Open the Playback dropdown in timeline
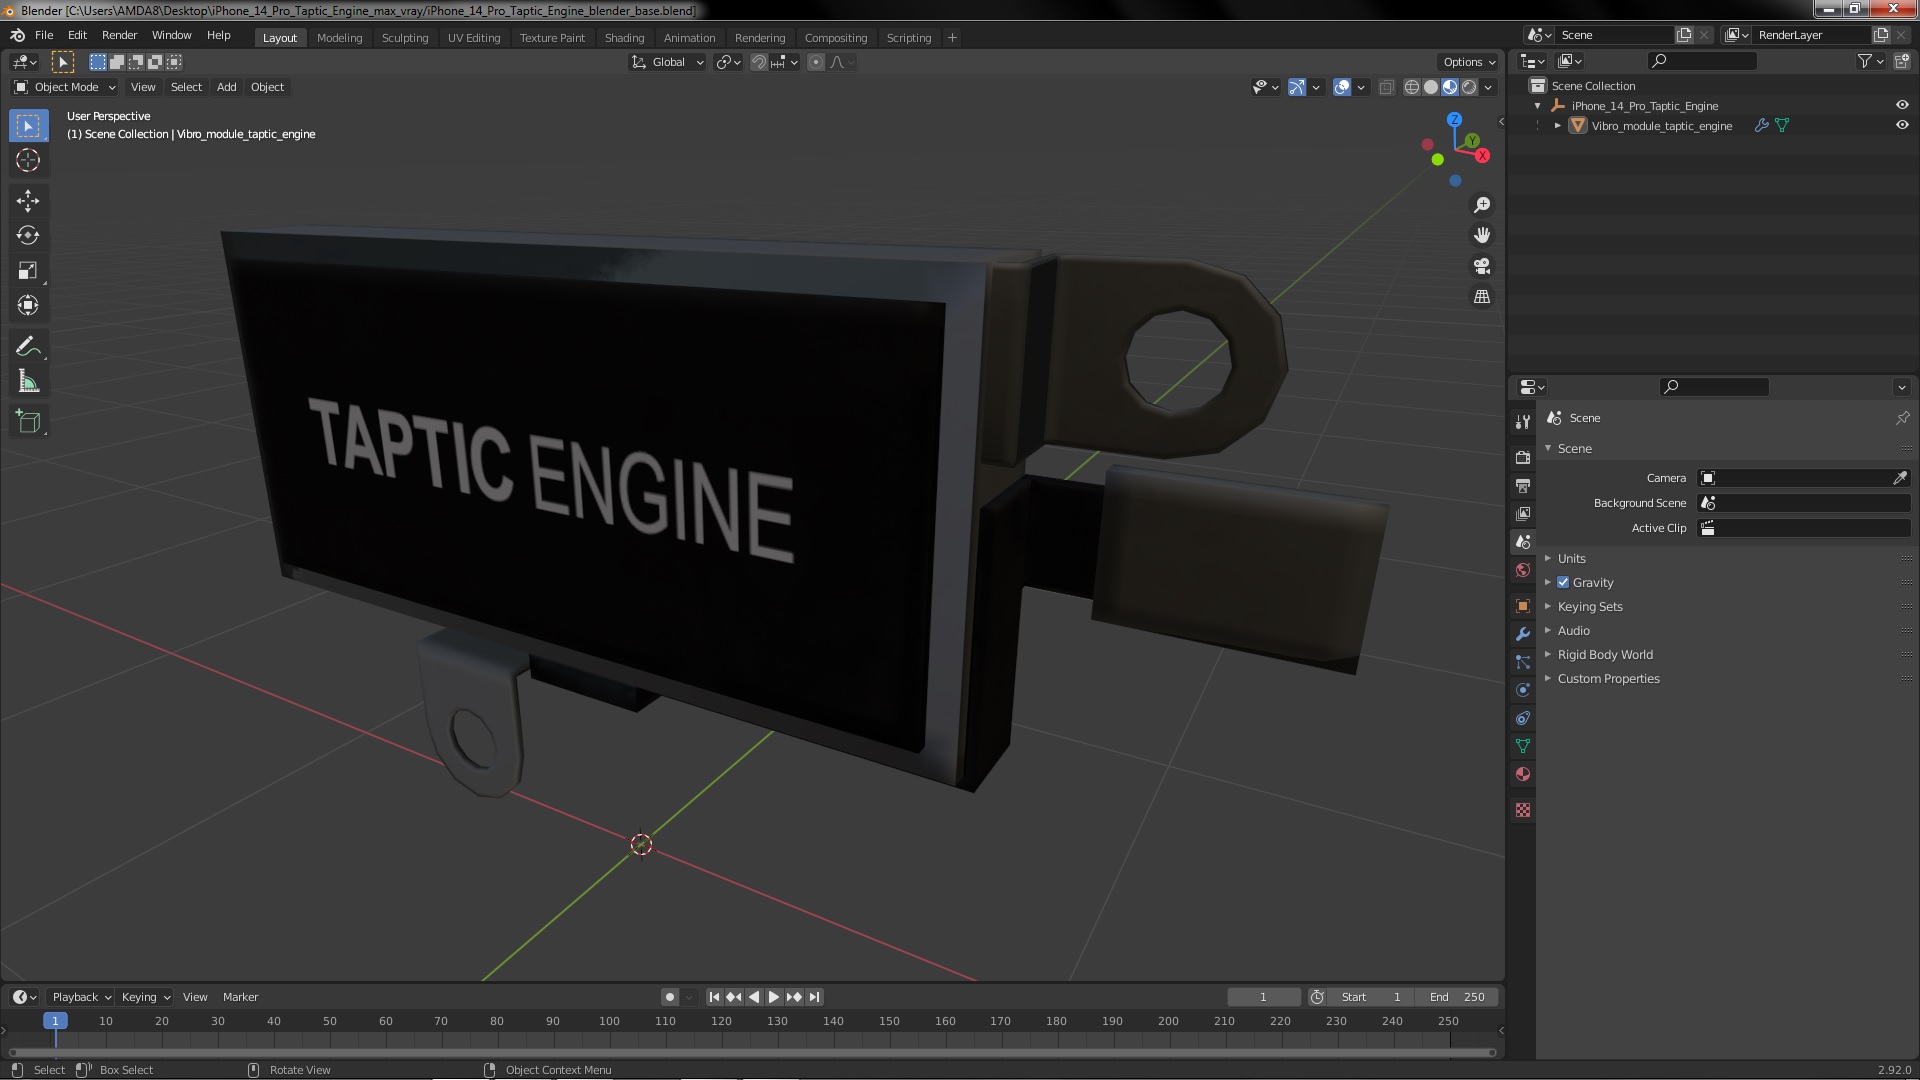Screen dimensions: 1920x1080 coord(81,997)
